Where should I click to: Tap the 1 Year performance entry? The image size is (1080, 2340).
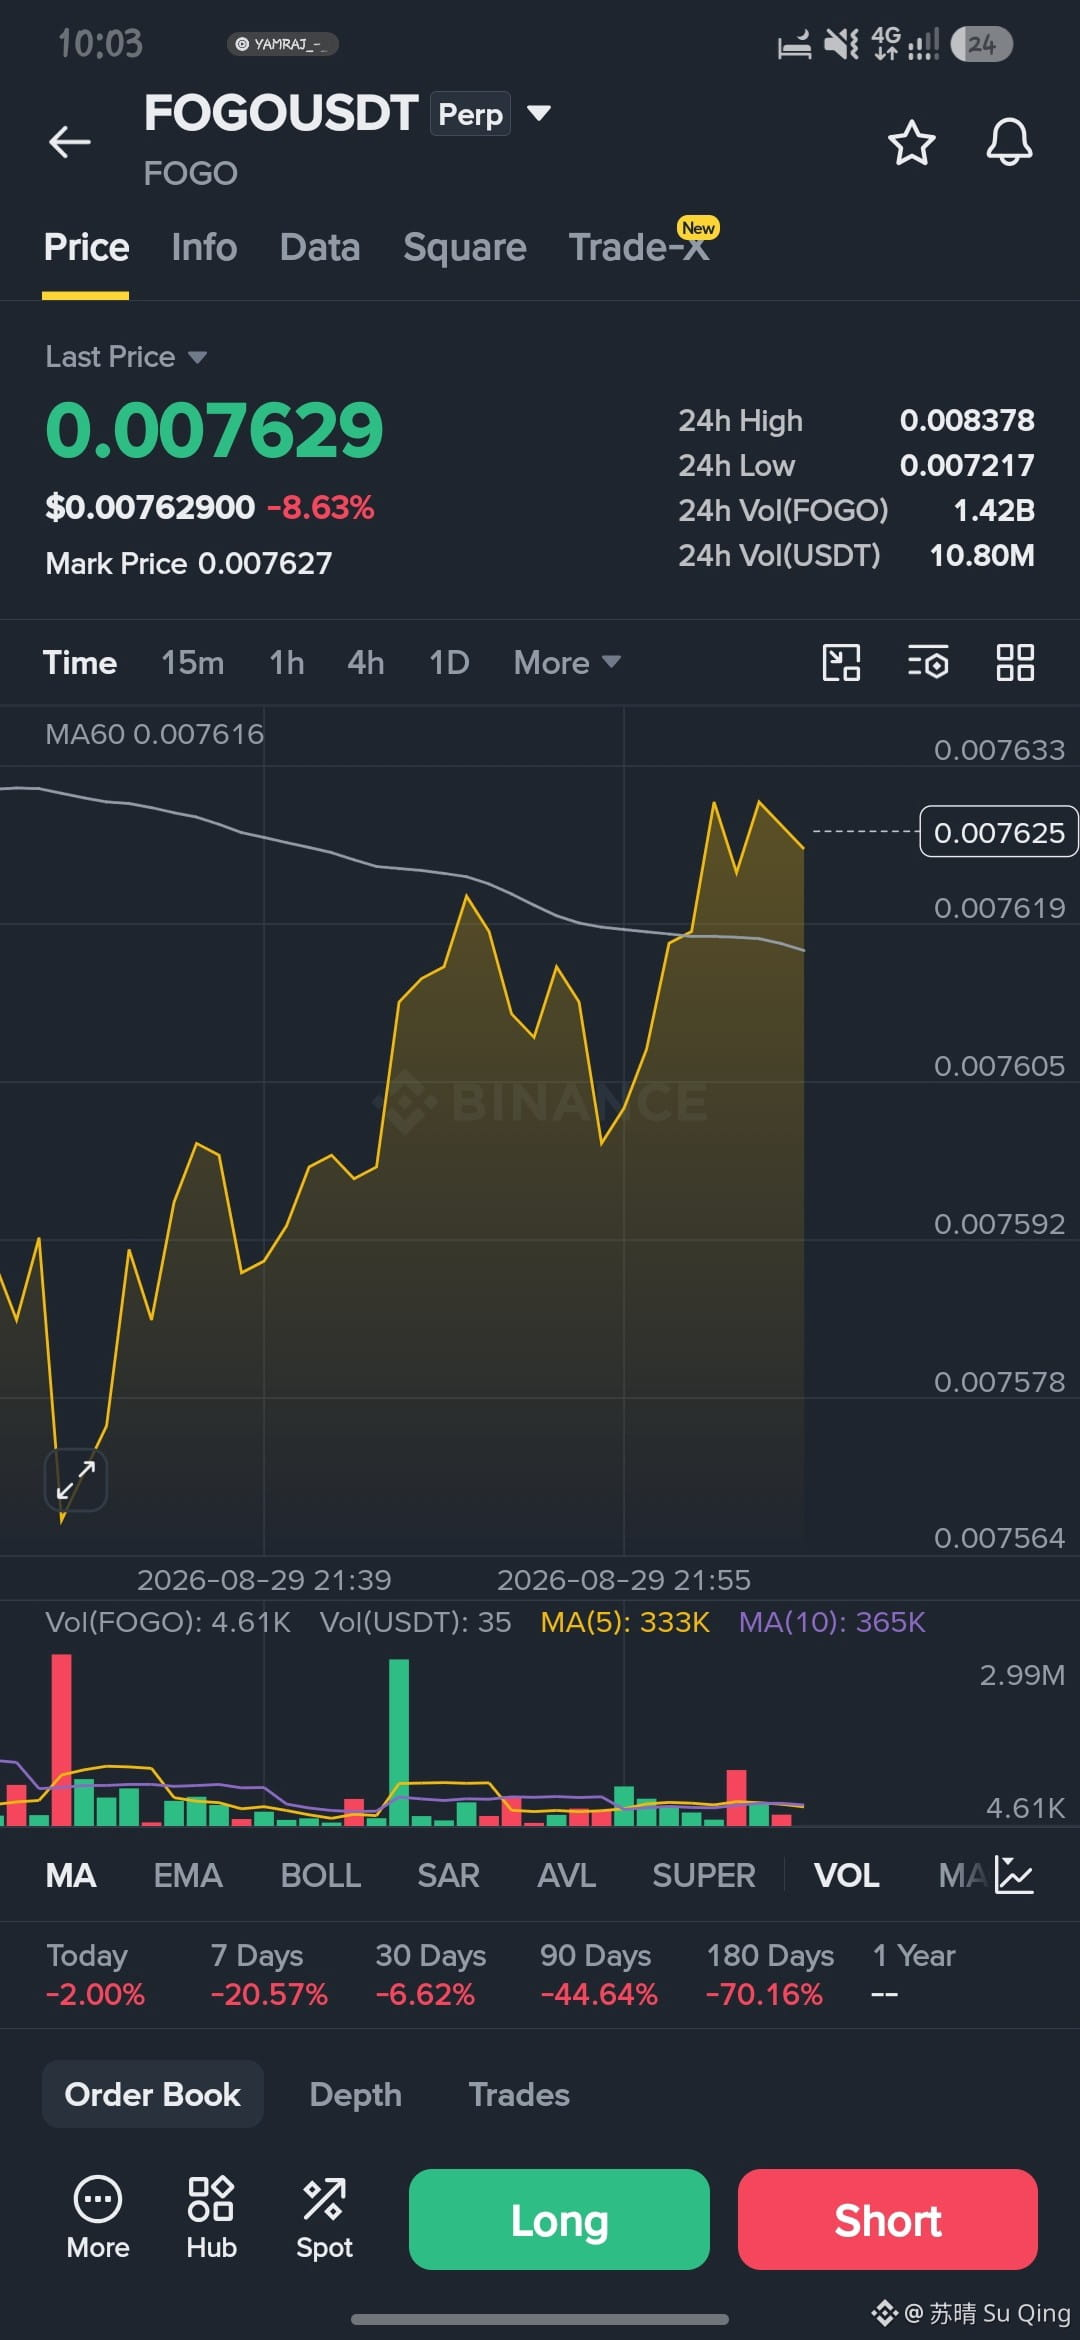(914, 1974)
